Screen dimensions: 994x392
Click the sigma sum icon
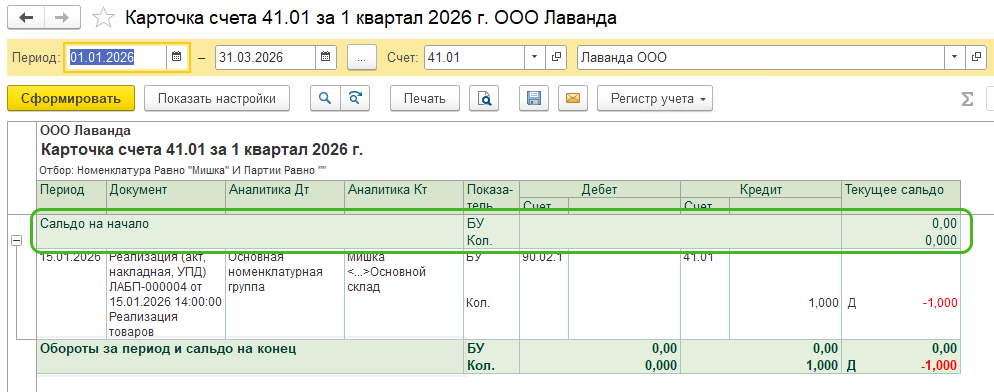(x=967, y=99)
